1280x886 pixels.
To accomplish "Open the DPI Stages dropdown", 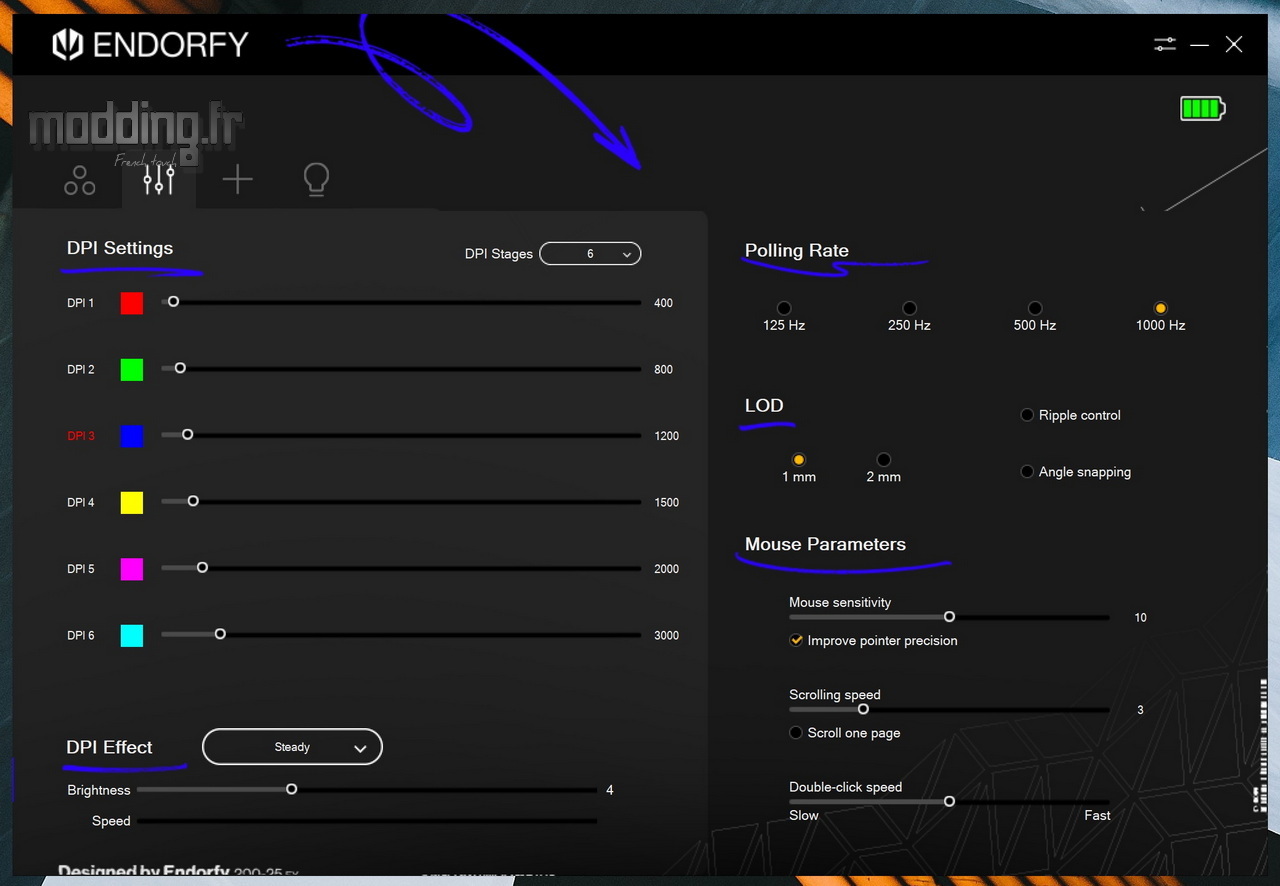I will coord(590,254).
